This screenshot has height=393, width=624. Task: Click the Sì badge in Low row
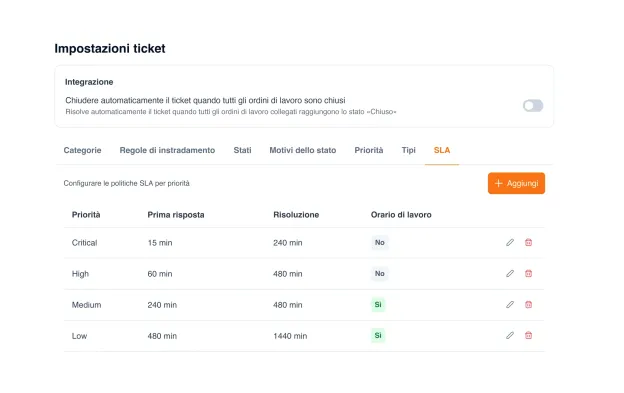point(378,335)
